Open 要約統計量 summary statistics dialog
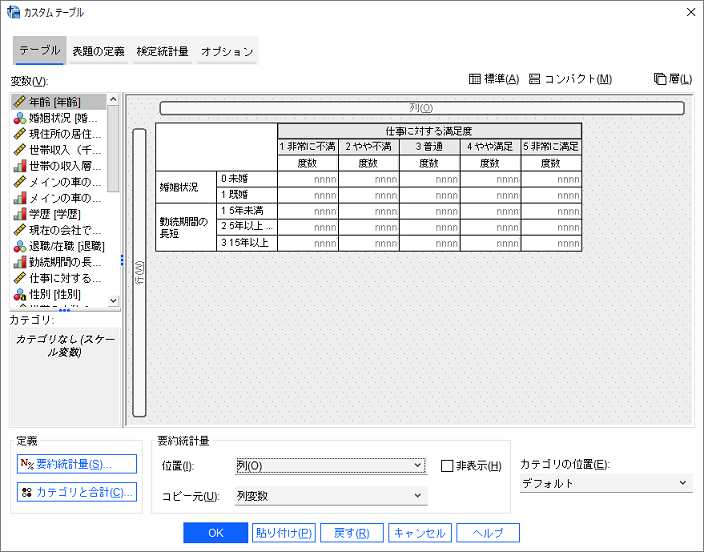Image resolution: width=704 pixels, height=552 pixels. pyautogui.click(x=77, y=464)
